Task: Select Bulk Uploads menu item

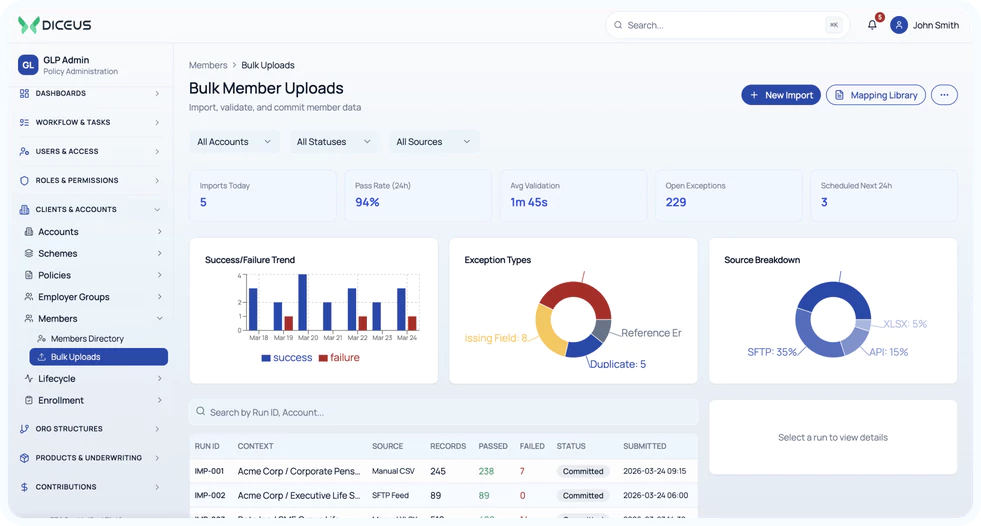Action: coord(99,357)
